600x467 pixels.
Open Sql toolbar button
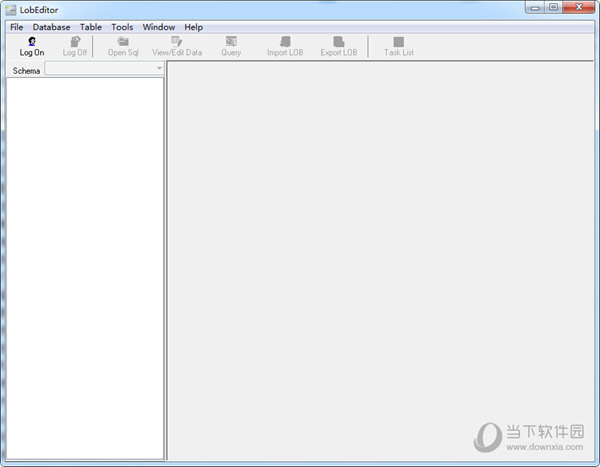tap(123, 47)
